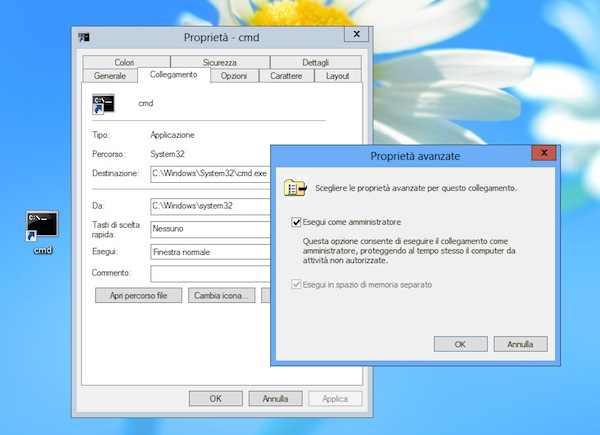This screenshot has height=435, width=600.
Task: Click OK in Proprietà - cmd window
Action: (215, 399)
